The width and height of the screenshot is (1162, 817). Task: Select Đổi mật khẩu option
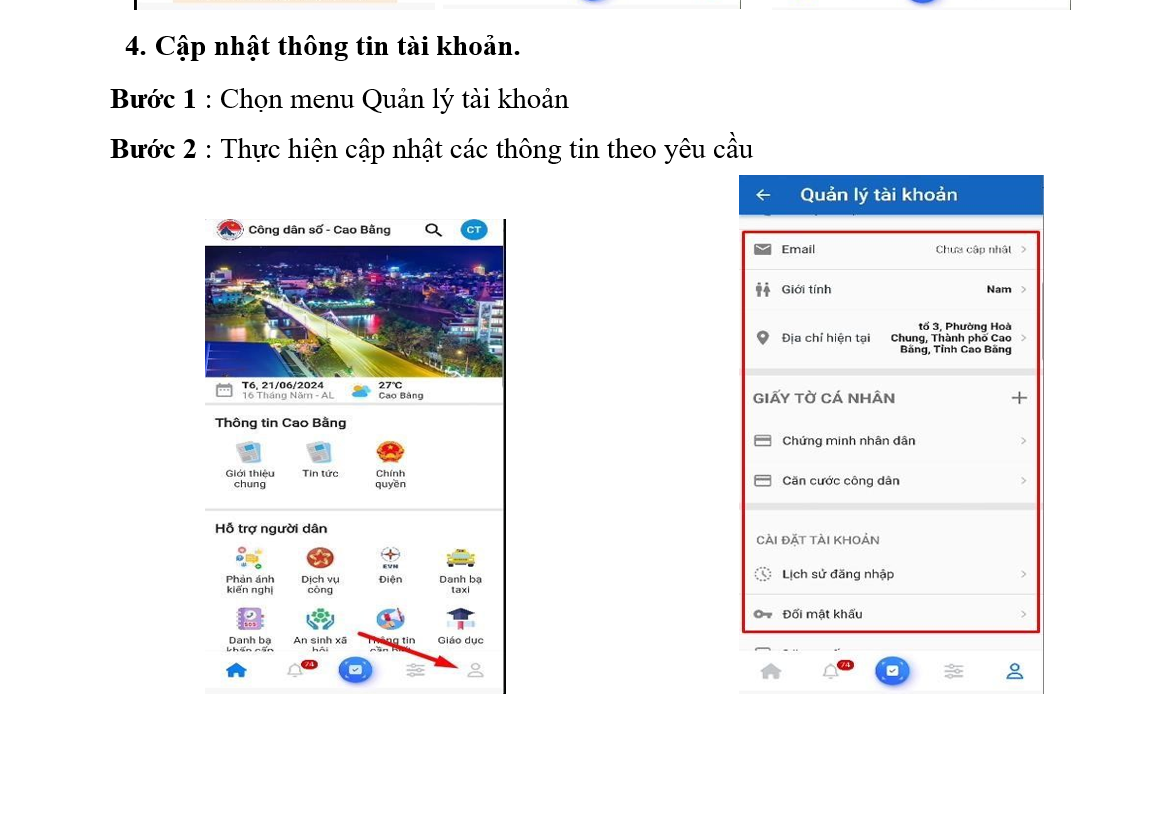click(892, 614)
